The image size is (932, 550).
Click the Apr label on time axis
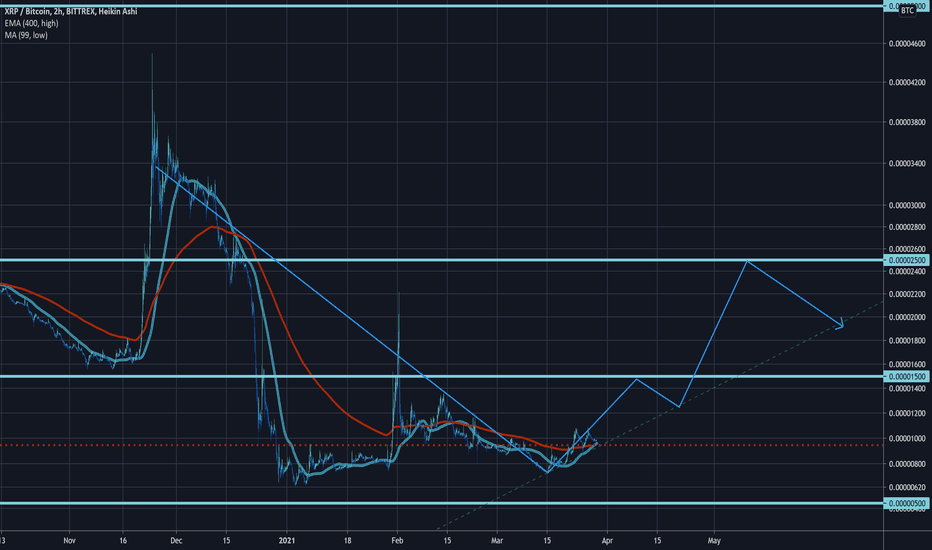pos(607,540)
